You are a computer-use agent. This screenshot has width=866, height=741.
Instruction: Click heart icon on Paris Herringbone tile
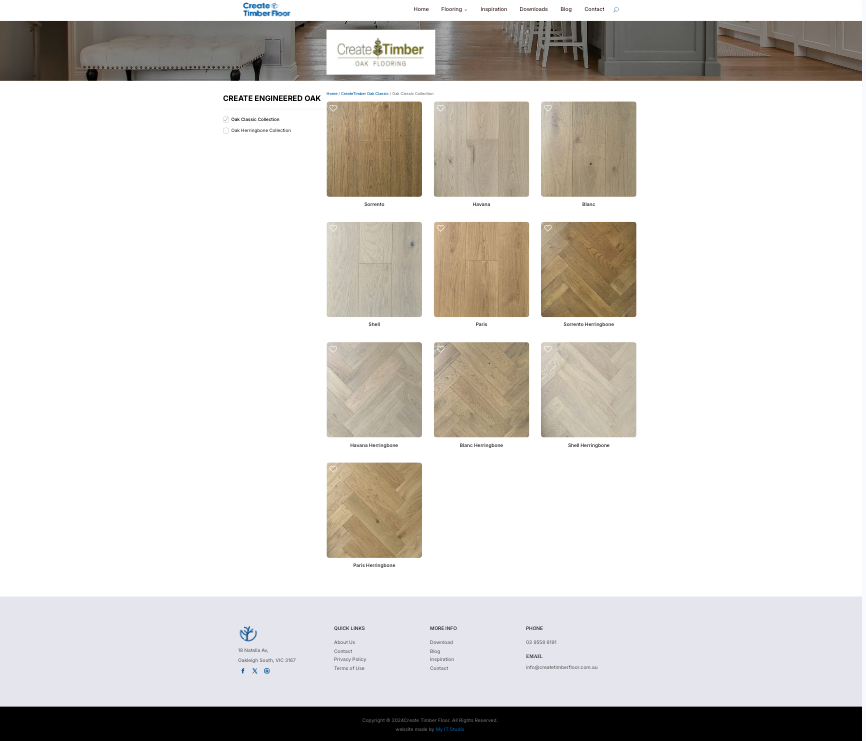pos(334,469)
